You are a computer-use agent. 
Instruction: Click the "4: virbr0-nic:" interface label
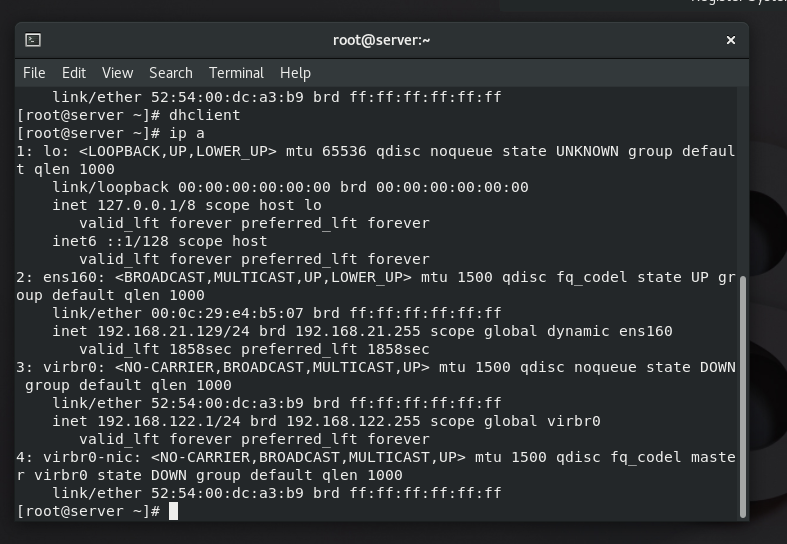pos(78,457)
